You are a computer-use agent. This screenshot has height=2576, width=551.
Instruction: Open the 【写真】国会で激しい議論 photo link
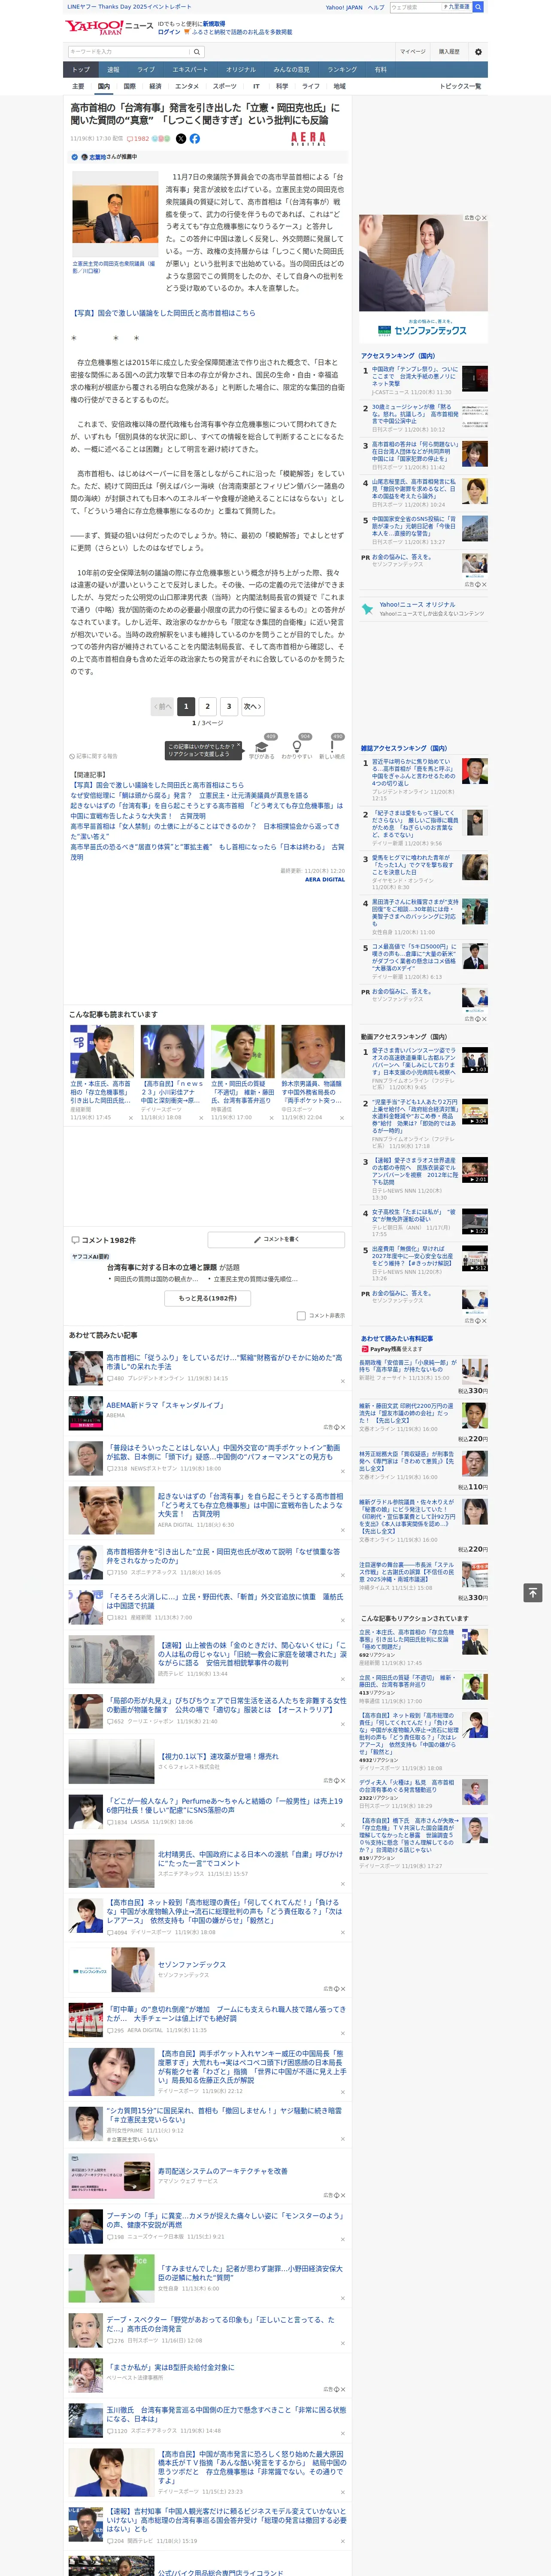point(163,313)
